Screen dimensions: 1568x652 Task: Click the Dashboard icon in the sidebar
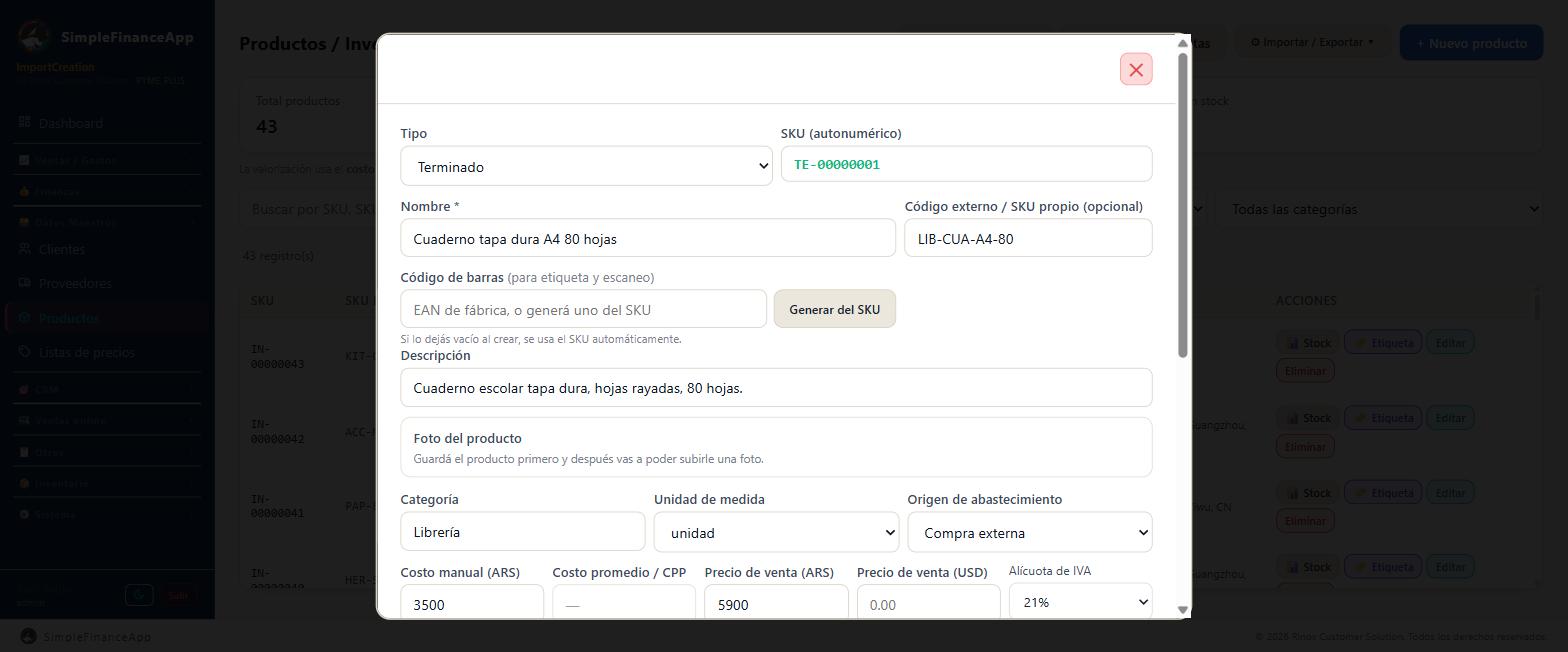pos(25,122)
